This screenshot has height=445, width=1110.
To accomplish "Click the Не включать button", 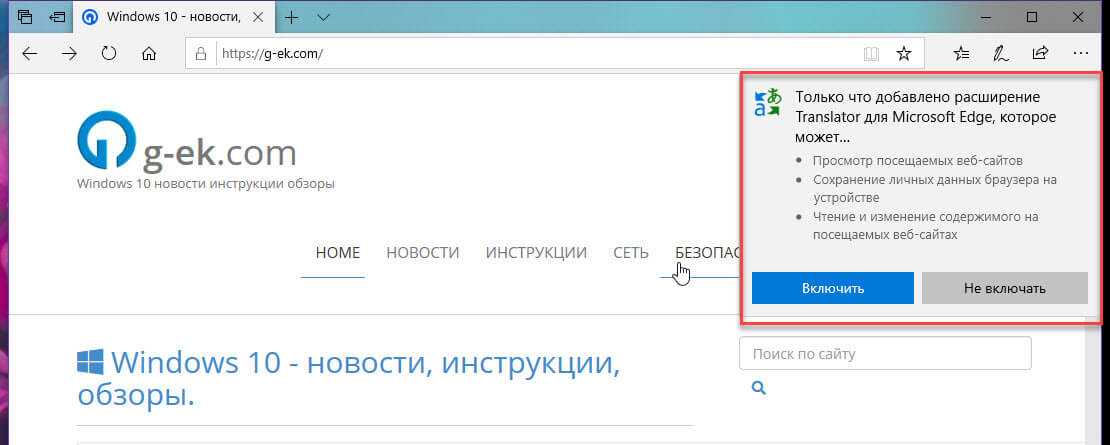I will click(x=1005, y=288).
